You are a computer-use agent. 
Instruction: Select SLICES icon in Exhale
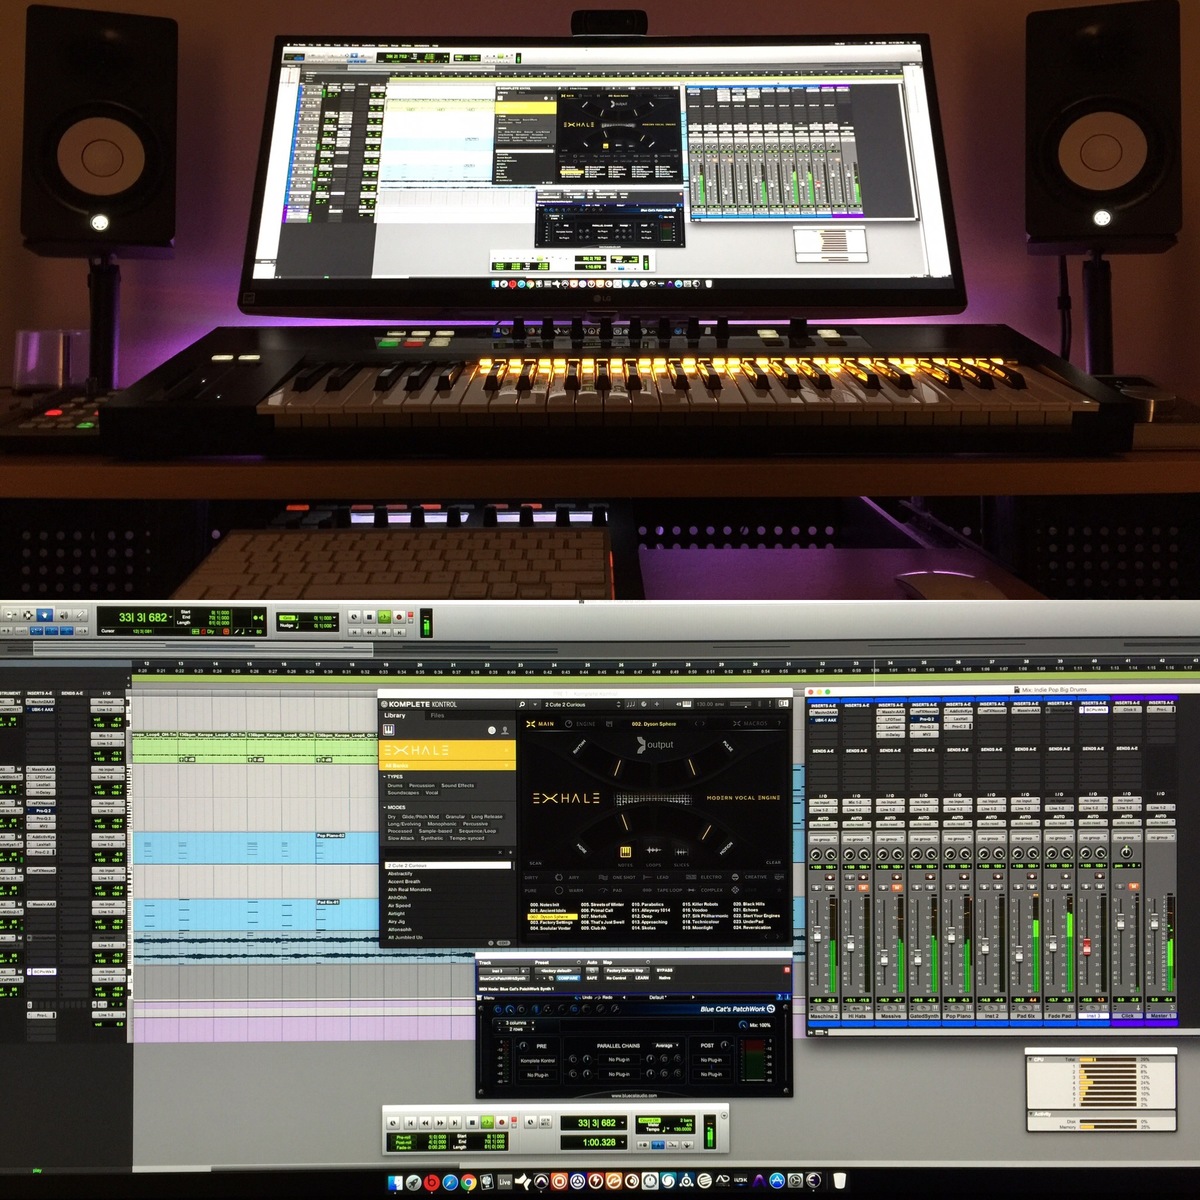681,852
